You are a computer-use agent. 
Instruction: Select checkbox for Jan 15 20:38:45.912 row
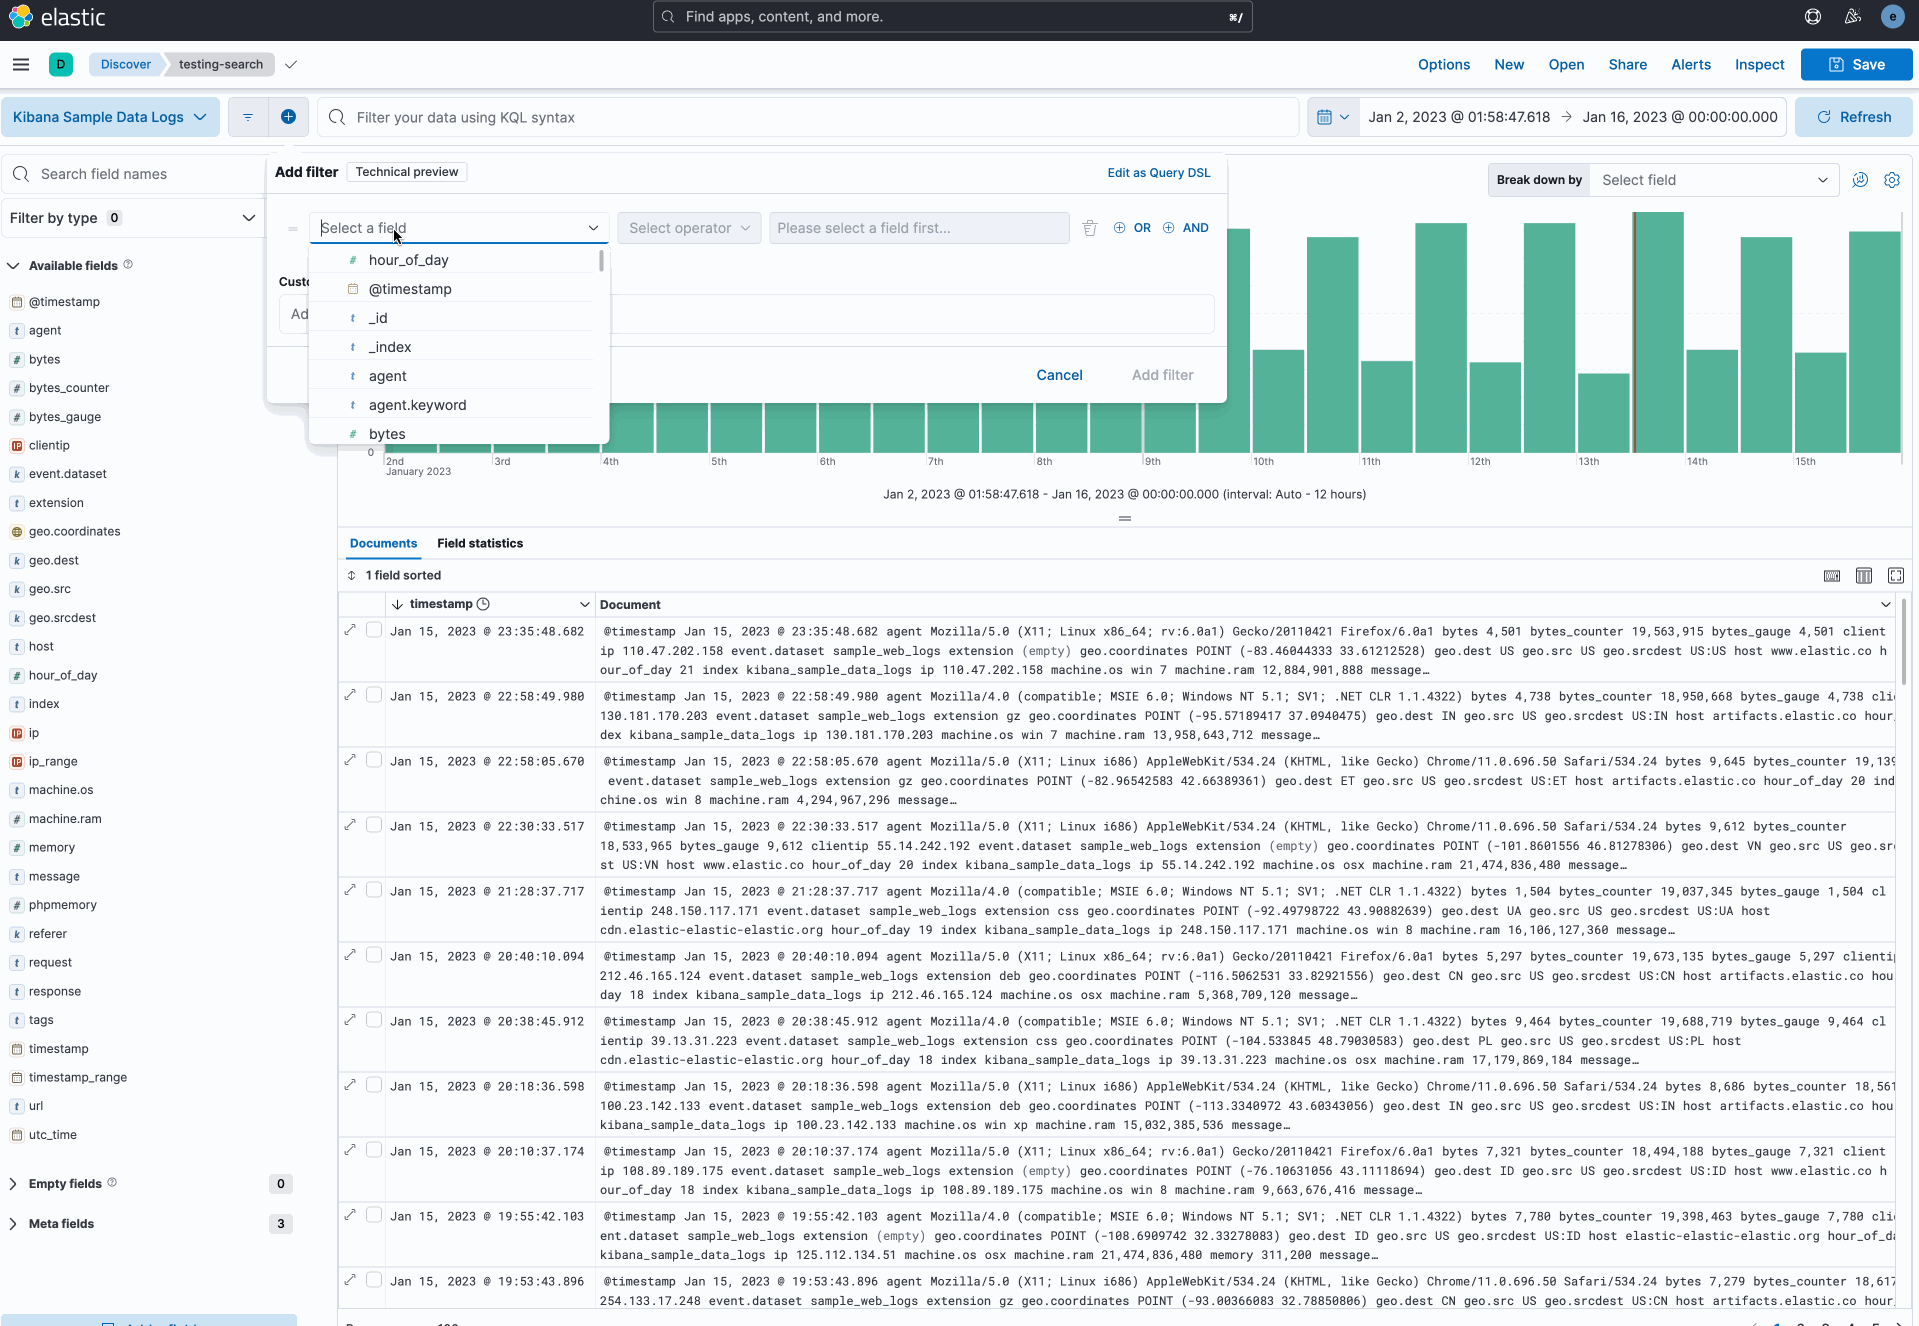[374, 1020]
